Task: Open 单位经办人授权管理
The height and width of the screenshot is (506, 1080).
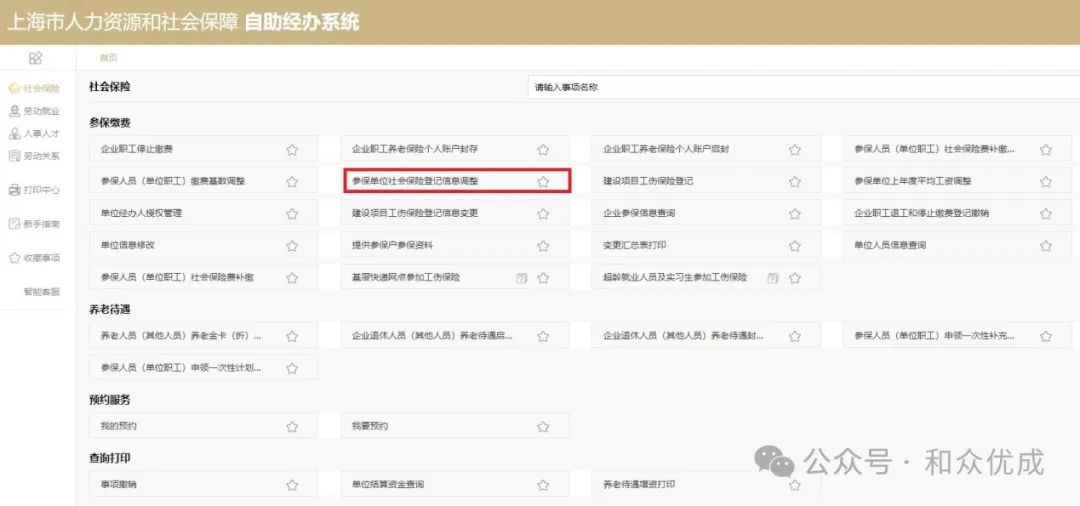Action: pos(204,213)
